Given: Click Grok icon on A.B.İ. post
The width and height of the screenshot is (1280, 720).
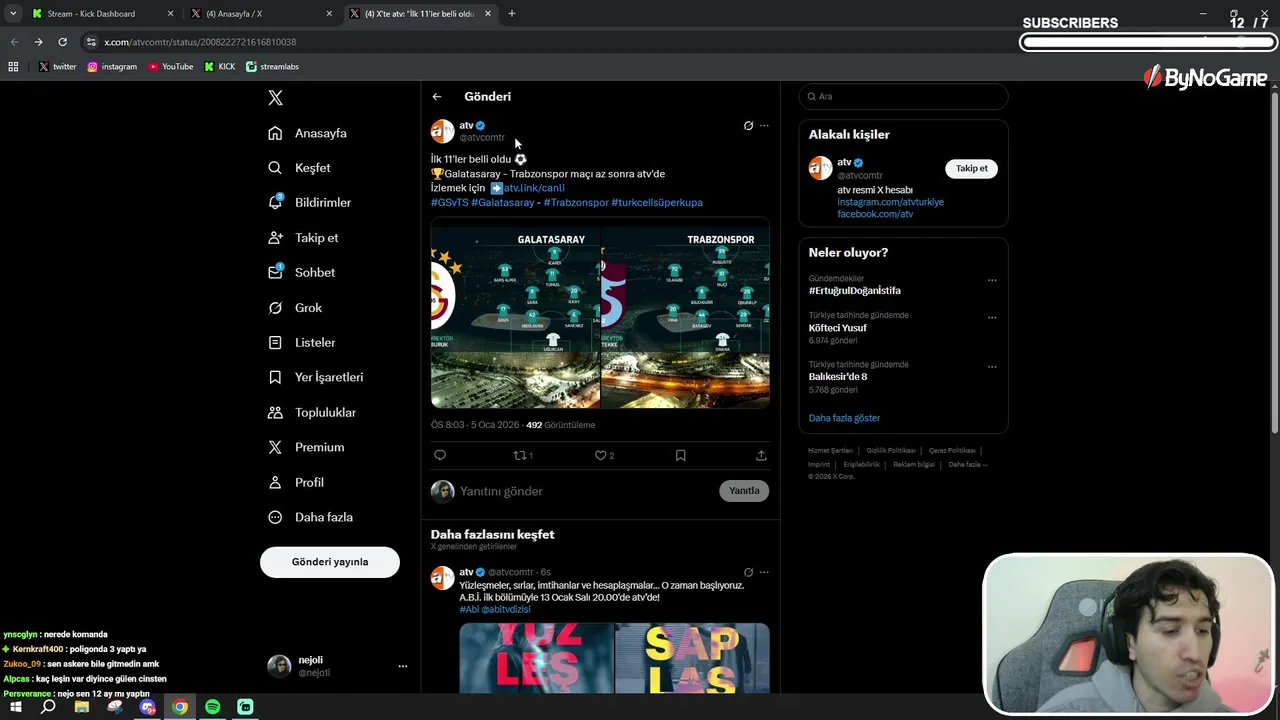Looking at the screenshot, I should click(x=748, y=573).
